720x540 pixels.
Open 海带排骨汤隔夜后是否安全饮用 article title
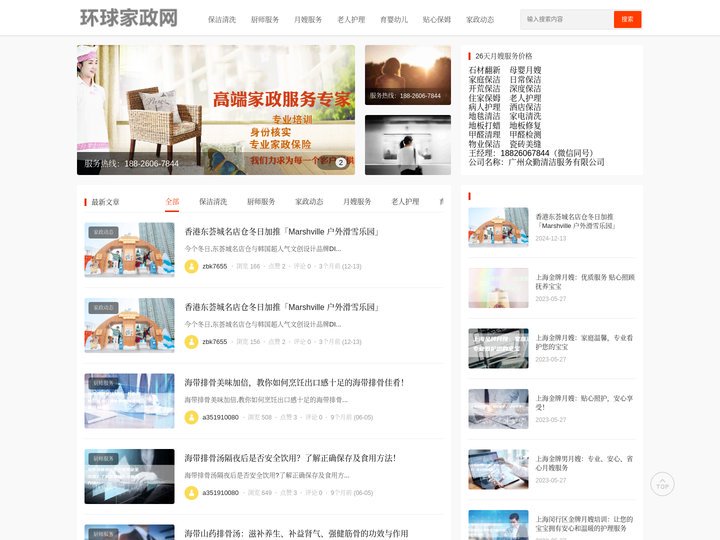pyautogui.click(x=290, y=458)
